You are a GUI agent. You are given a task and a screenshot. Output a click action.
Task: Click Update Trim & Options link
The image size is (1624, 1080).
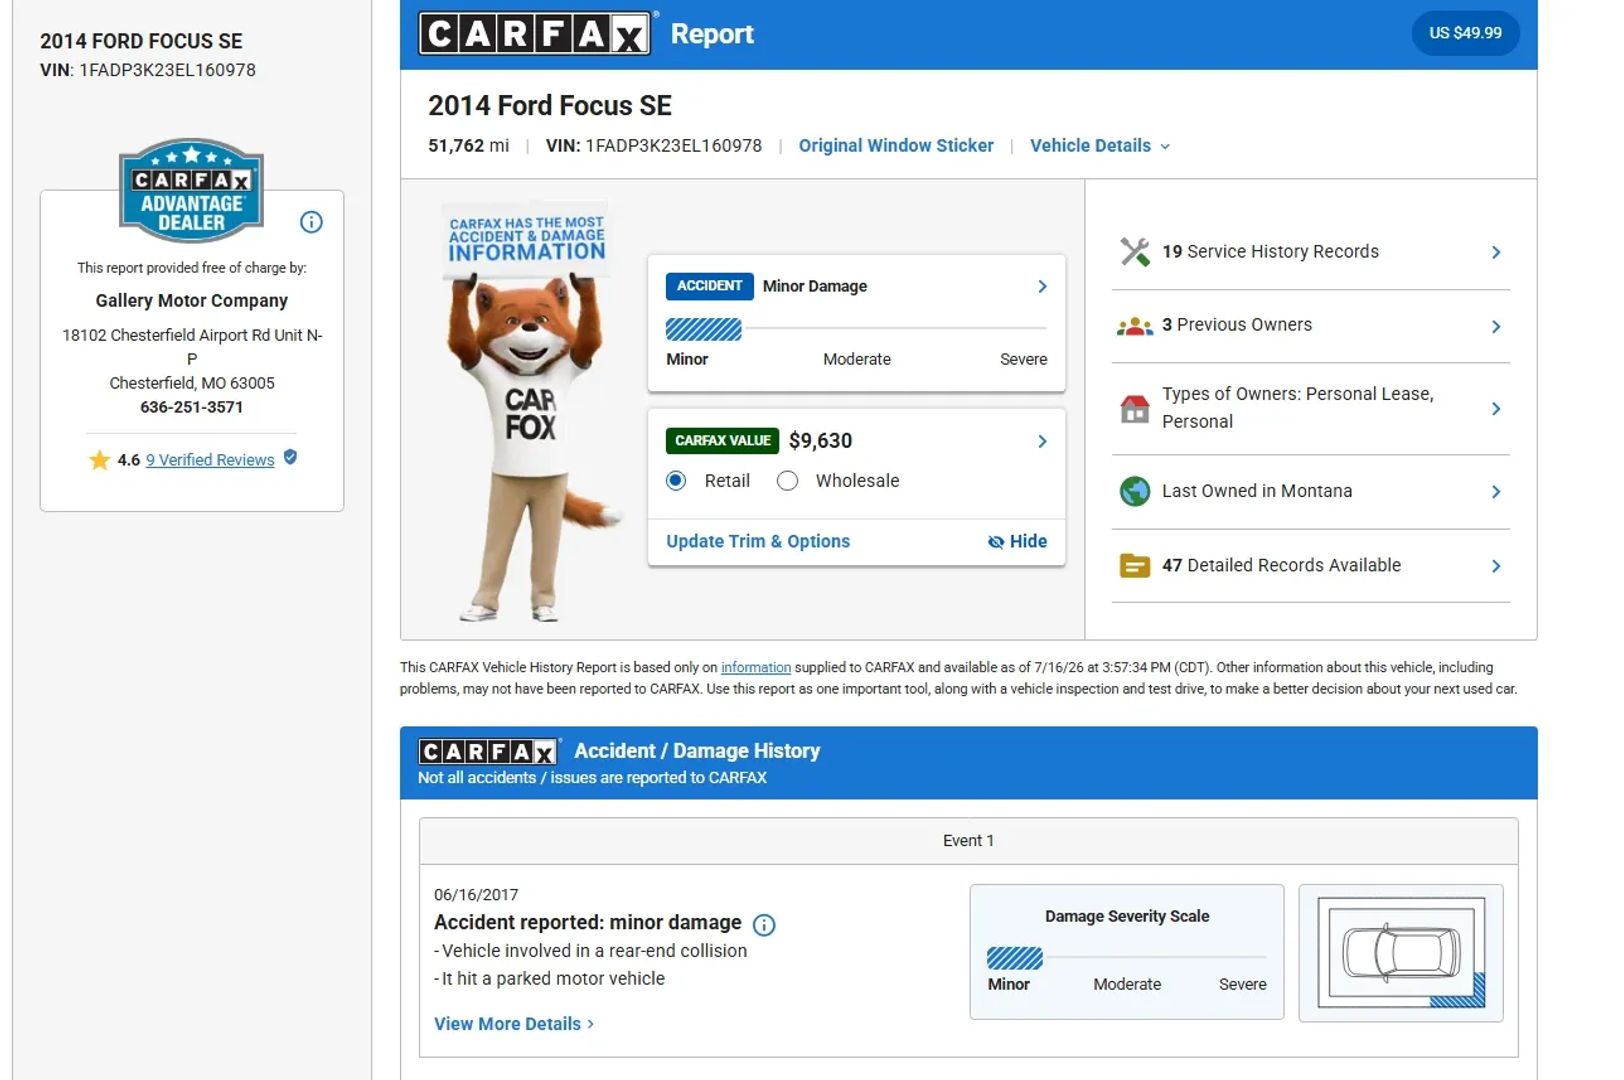(758, 542)
